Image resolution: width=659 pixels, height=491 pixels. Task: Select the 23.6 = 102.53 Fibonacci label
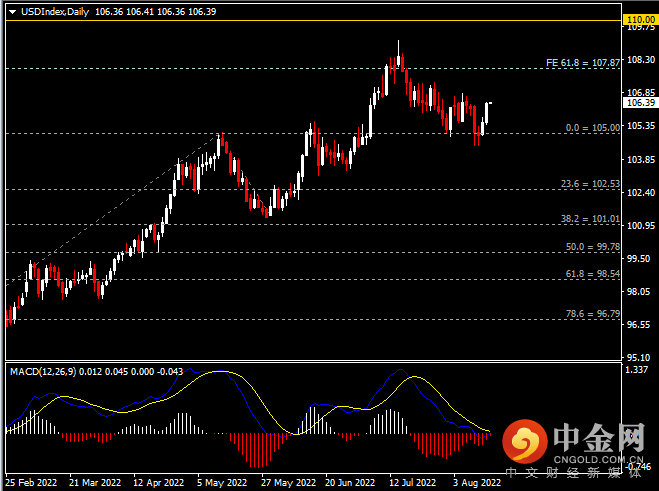(x=590, y=184)
